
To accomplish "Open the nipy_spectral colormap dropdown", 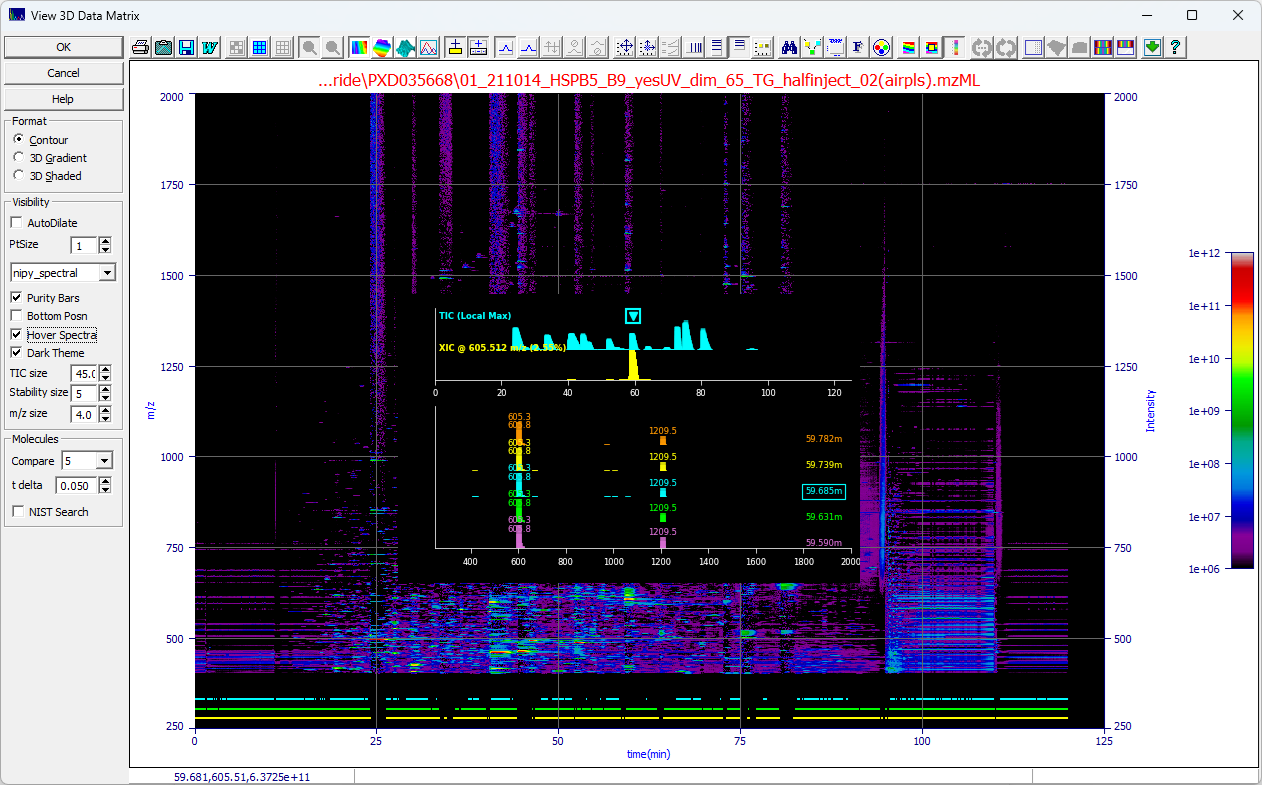I will 108,271.
